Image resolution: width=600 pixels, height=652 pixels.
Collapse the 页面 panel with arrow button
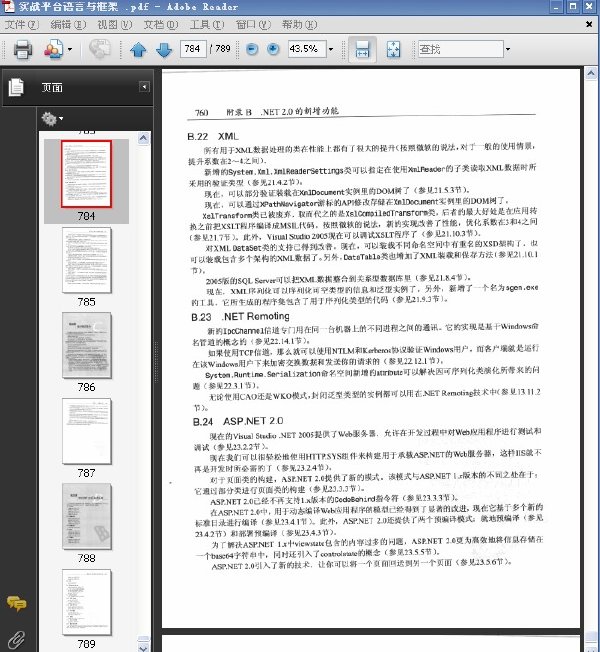pos(144,87)
